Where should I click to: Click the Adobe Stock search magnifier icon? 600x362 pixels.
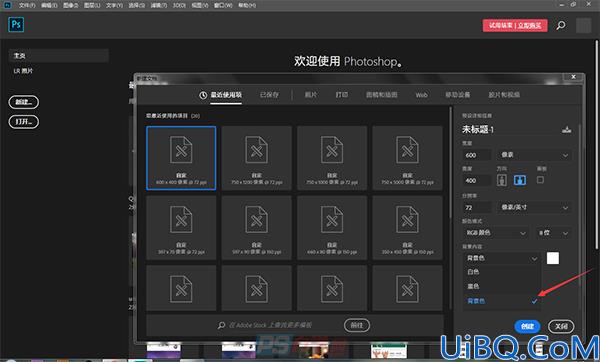coord(221,325)
